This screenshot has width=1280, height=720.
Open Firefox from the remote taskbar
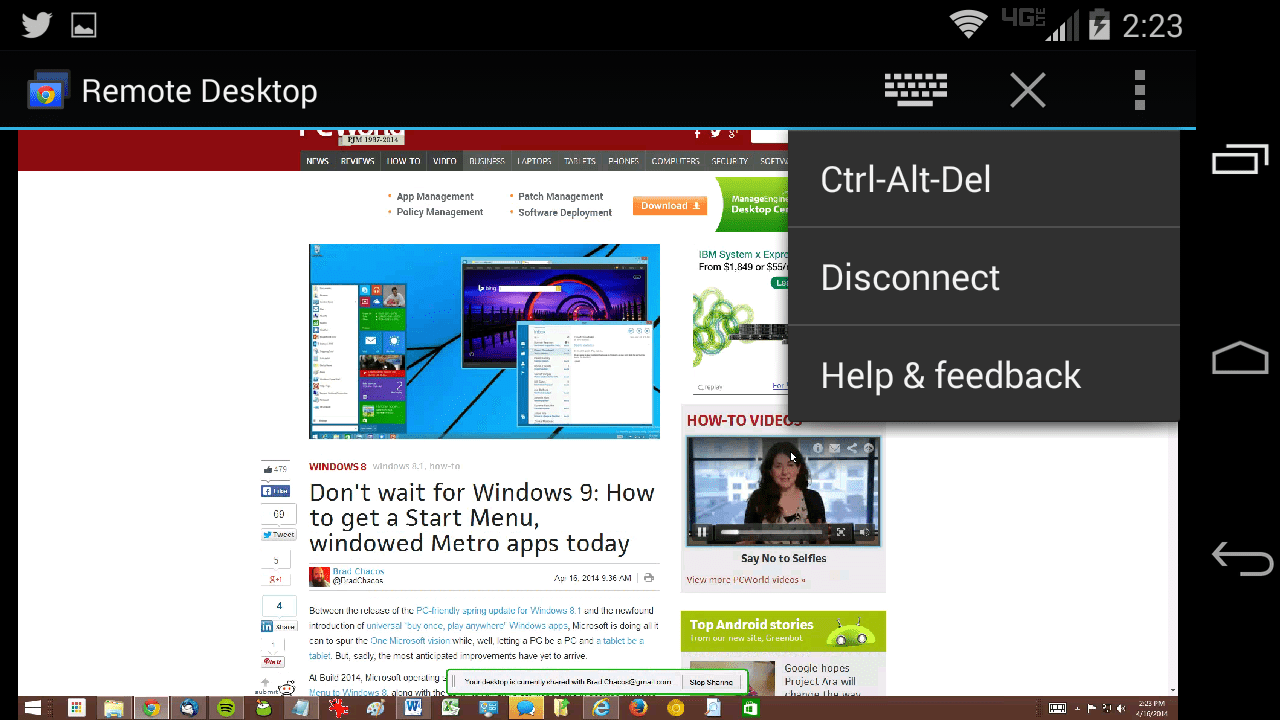[x=638, y=708]
